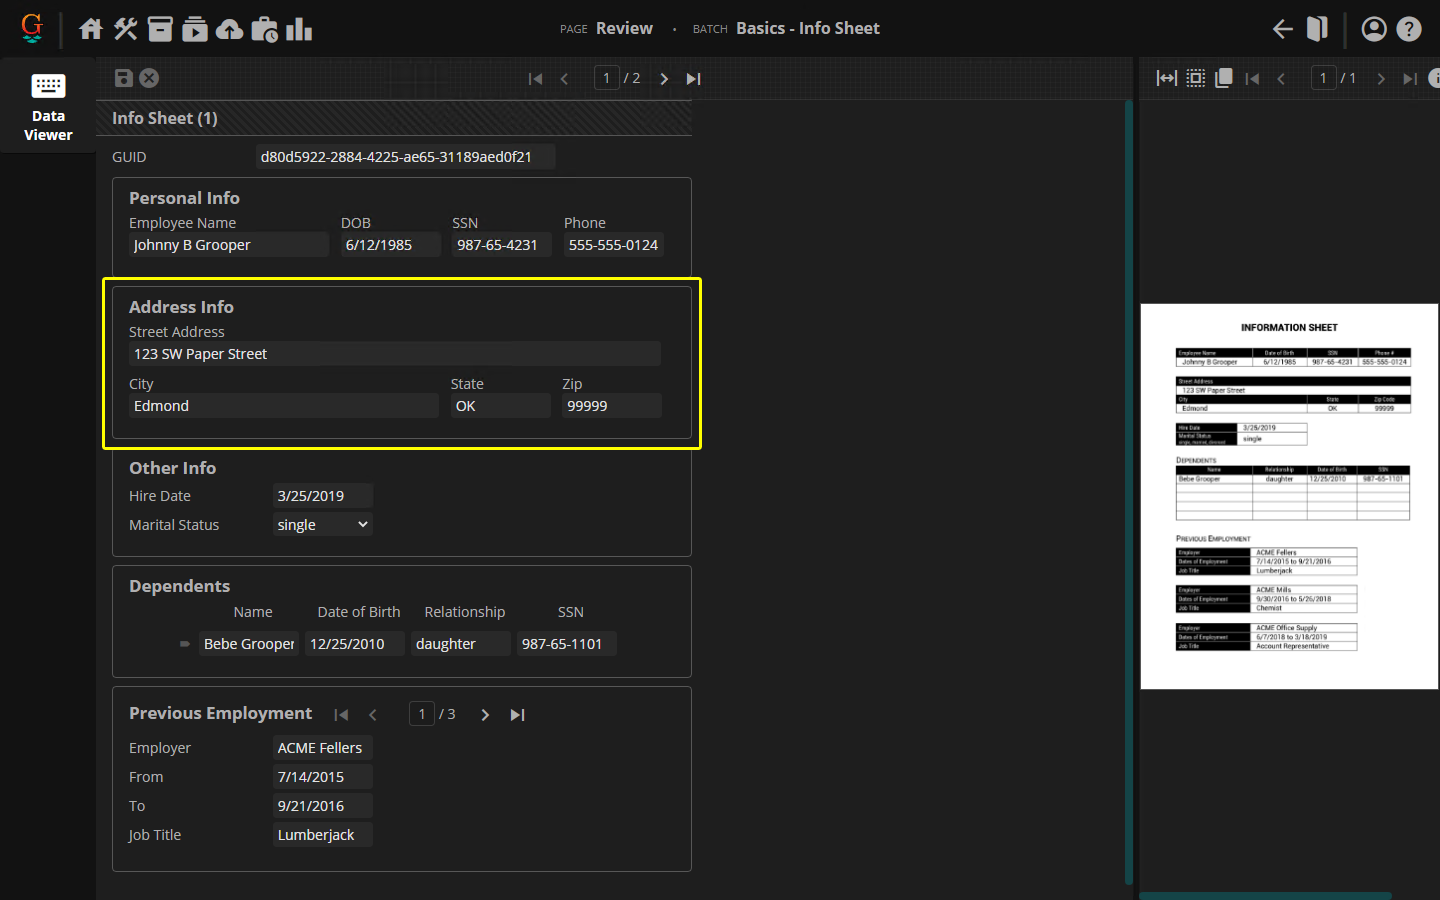1440x900 pixels.
Task: Click the cancel X circle icon
Action: click(x=149, y=78)
